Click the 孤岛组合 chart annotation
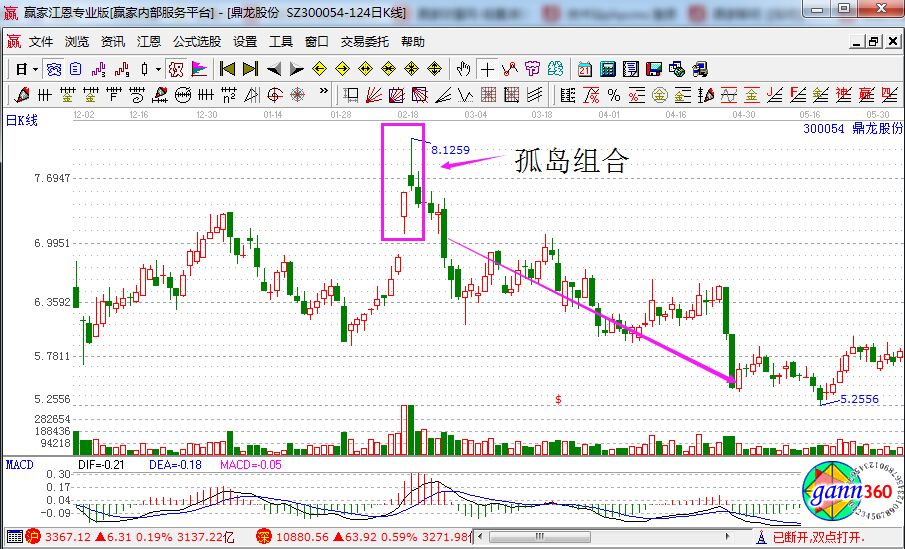 click(571, 162)
